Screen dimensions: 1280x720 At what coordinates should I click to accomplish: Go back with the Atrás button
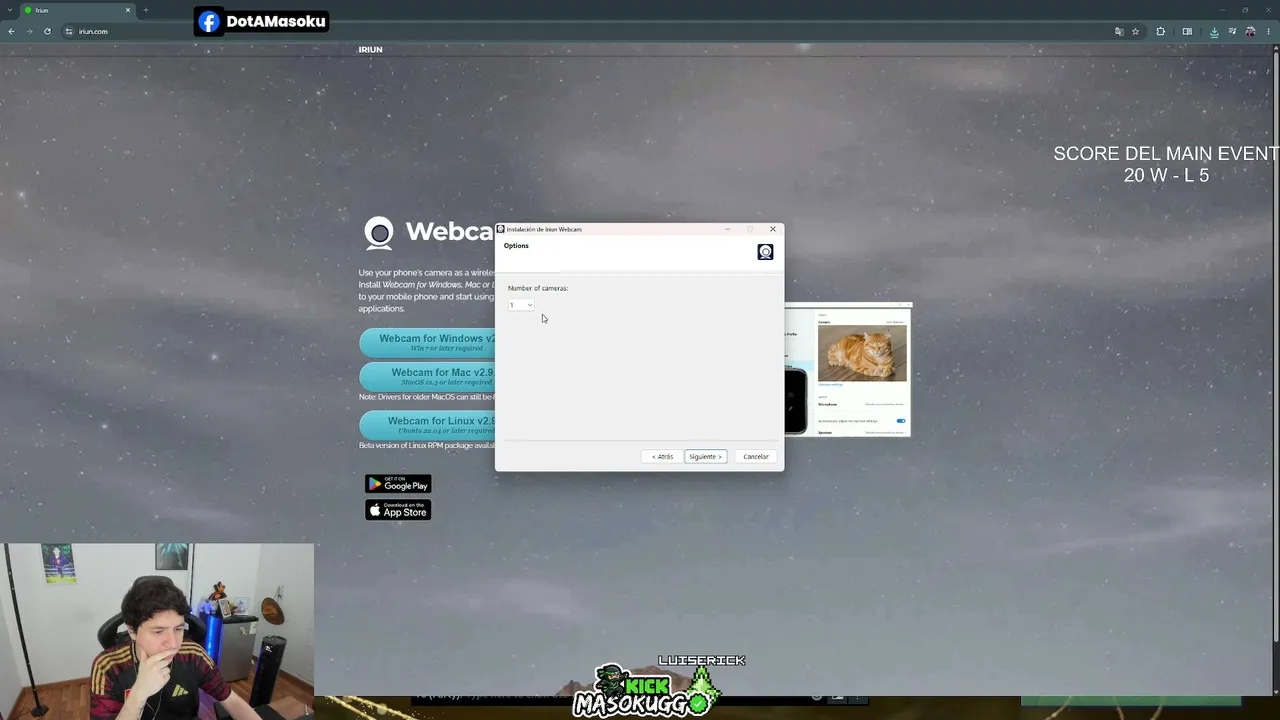point(662,457)
